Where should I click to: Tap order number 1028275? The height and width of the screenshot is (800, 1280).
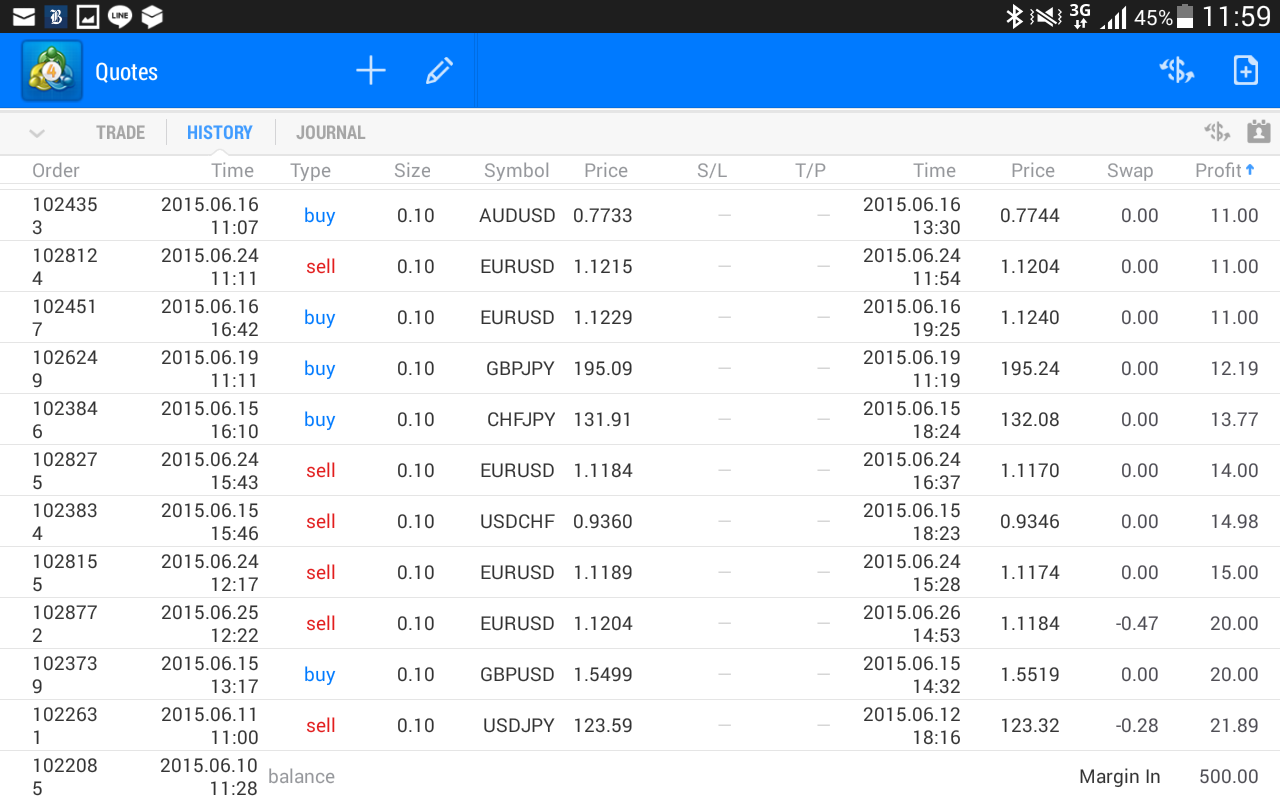click(x=65, y=470)
